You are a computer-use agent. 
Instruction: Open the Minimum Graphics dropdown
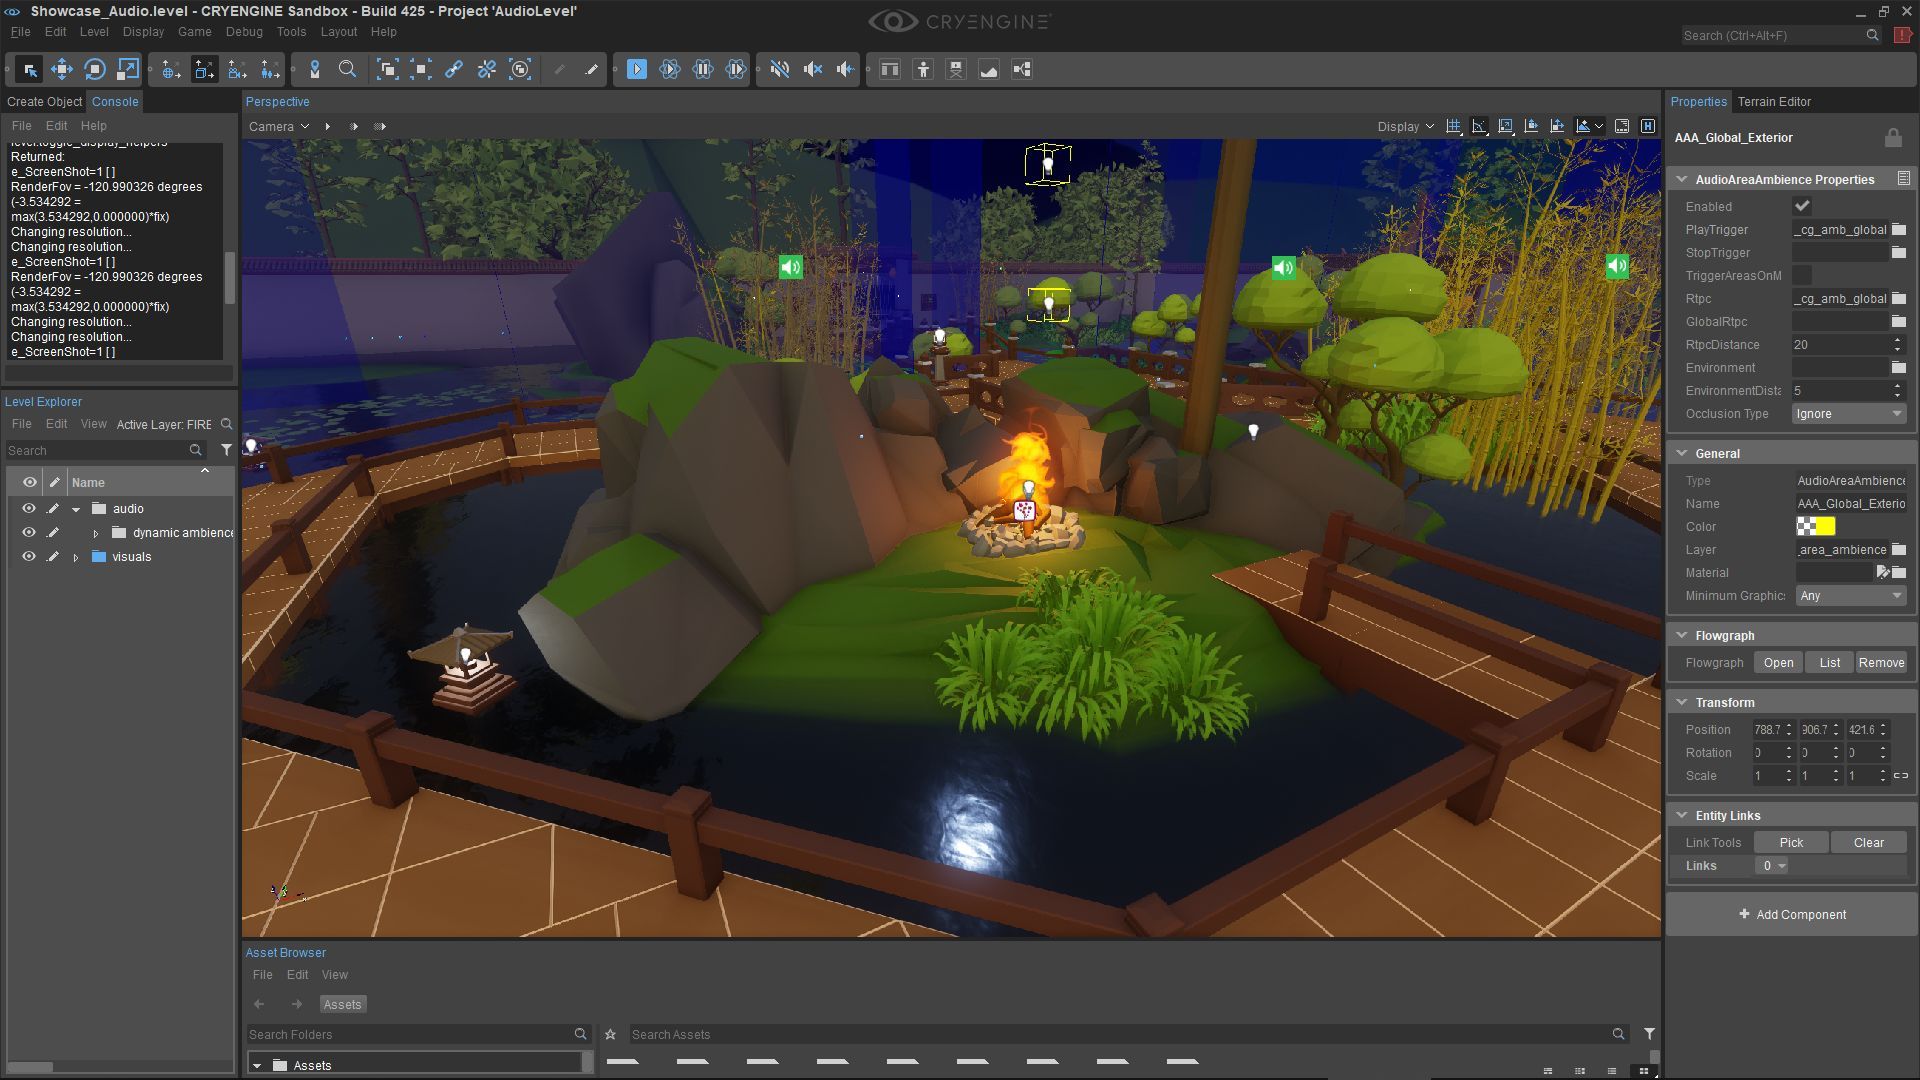1851,596
